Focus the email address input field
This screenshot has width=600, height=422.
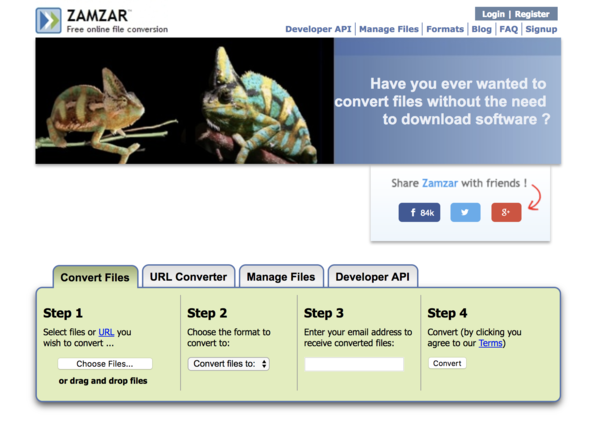pos(354,364)
